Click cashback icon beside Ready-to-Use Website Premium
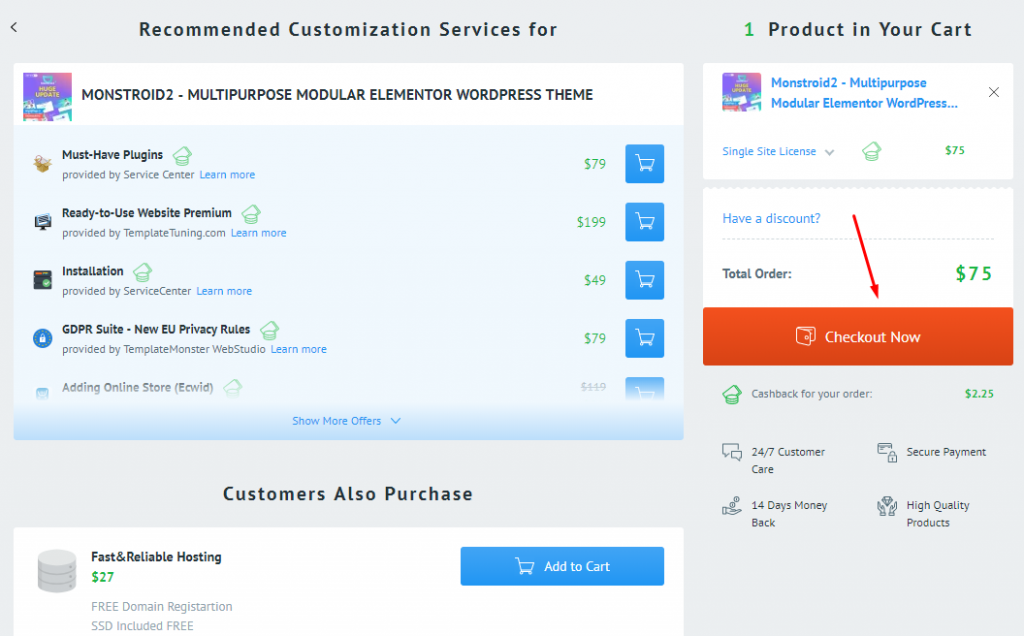 coord(251,214)
